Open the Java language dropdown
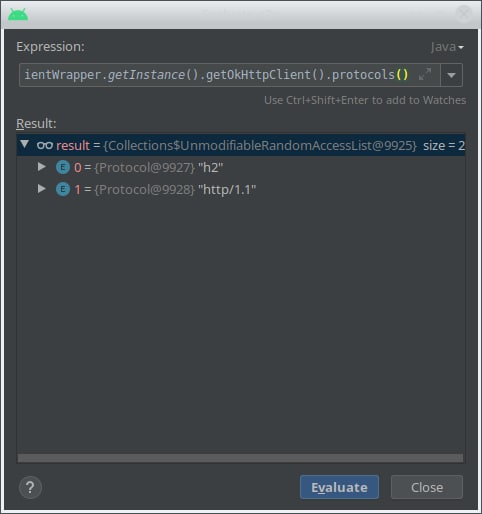 pyautogui.click(x=447, y=47)
